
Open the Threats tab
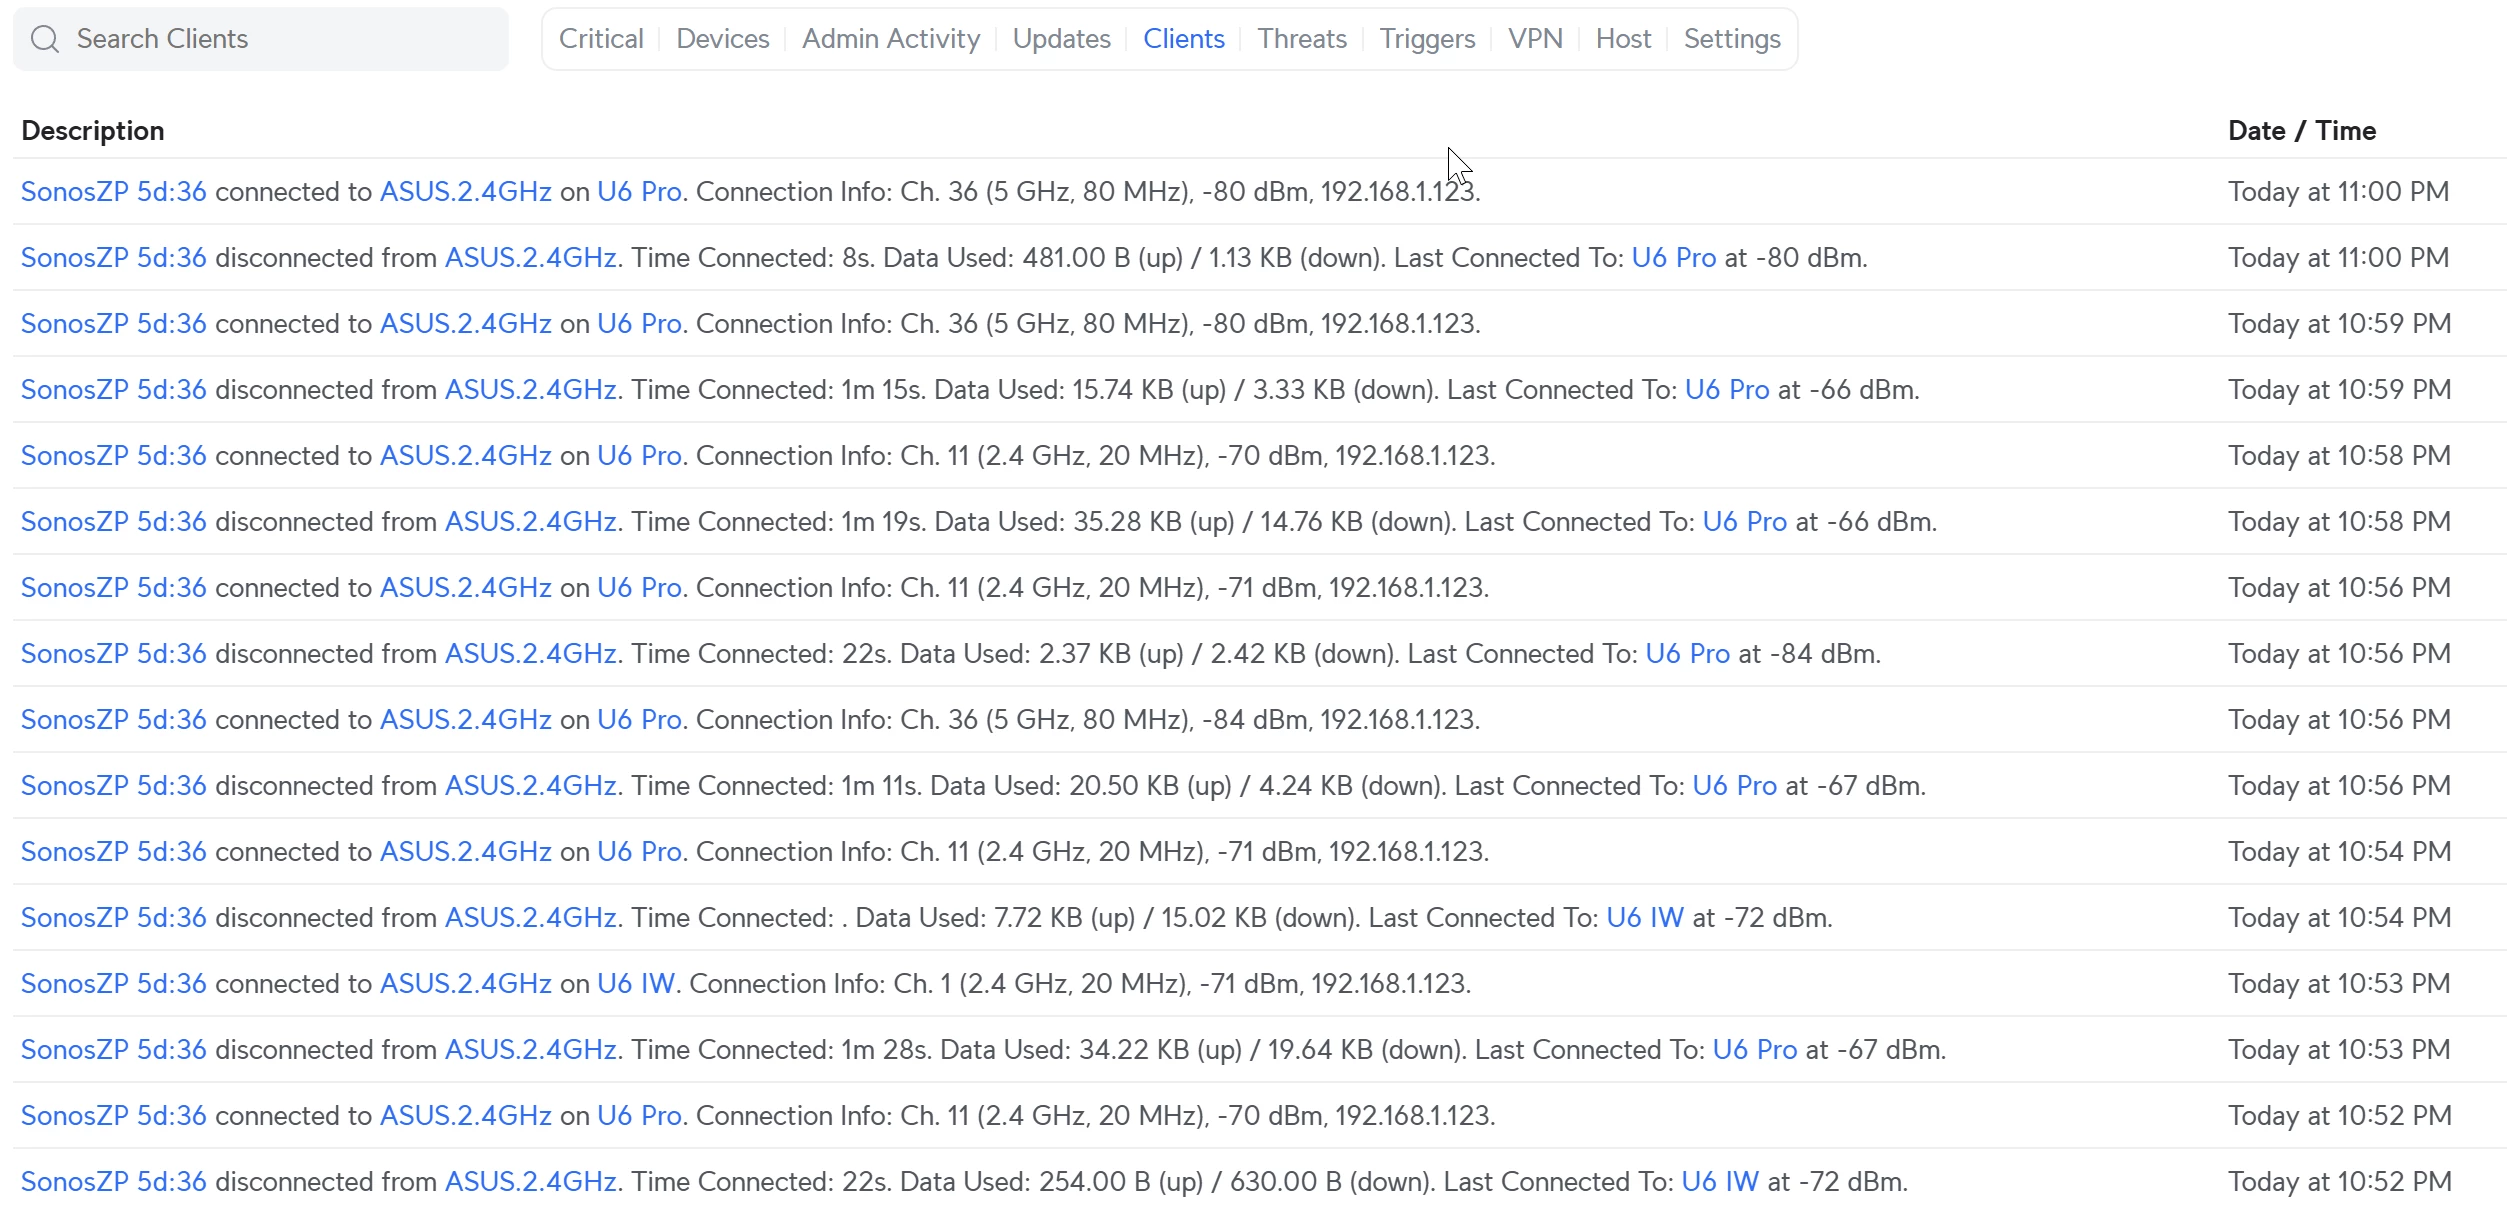pos(1302,39)
